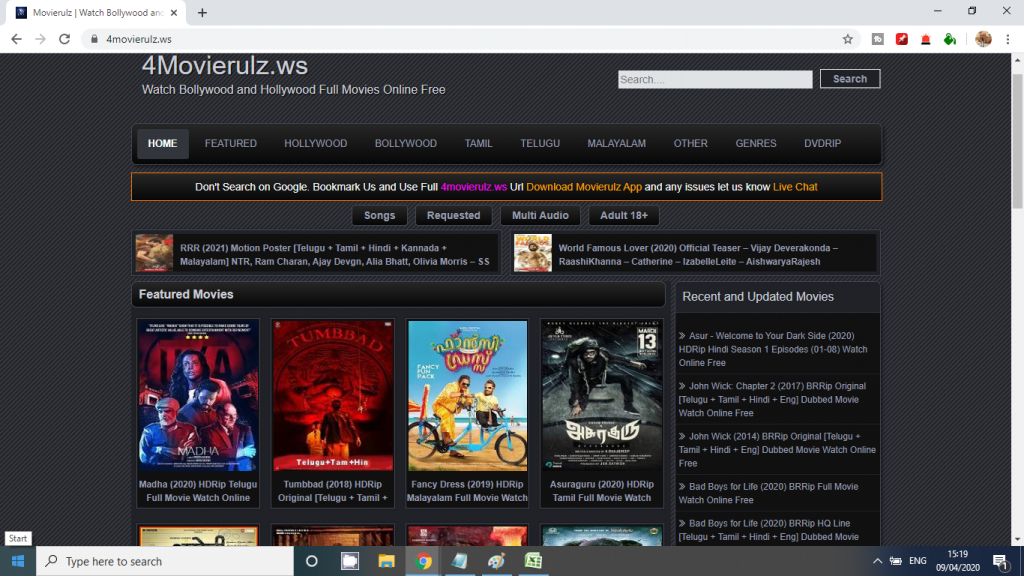The width and height of the screenshot is (1024, 576).
Task: Open the Fancy Dress (2019) poster
Action: 468,396
